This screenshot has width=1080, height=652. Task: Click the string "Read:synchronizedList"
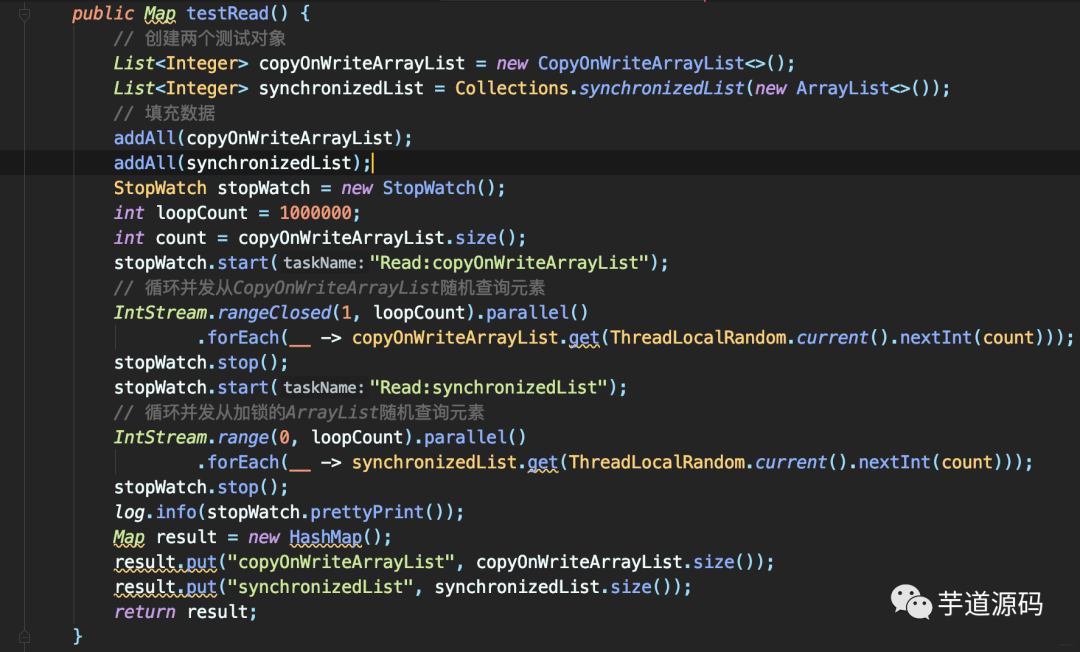pyautogui.click(x=488, y=387)
